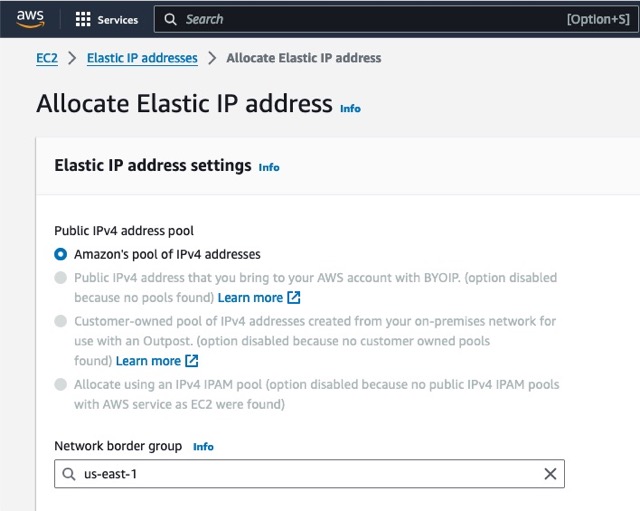The image size is (640, 511).
Task: Click external link icon after Outpost Learn more
Action: click(x=192, y=361)
